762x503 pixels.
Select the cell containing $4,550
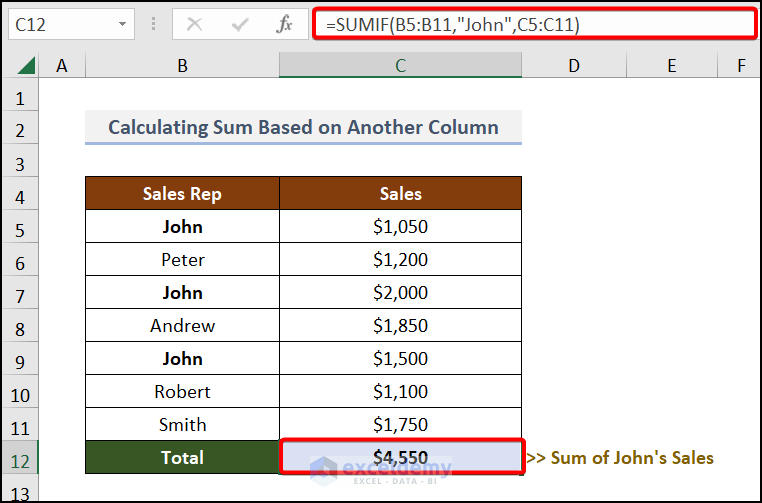[400, 458]
